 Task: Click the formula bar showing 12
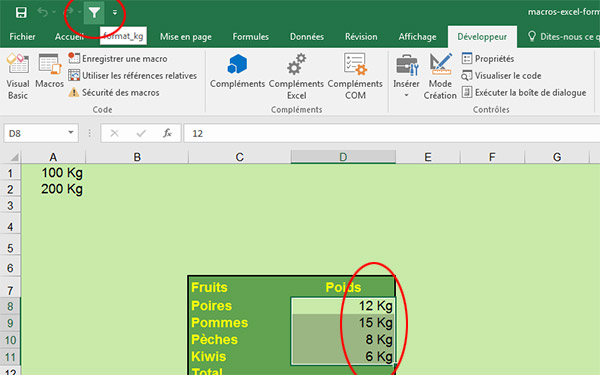click(392, 133)
